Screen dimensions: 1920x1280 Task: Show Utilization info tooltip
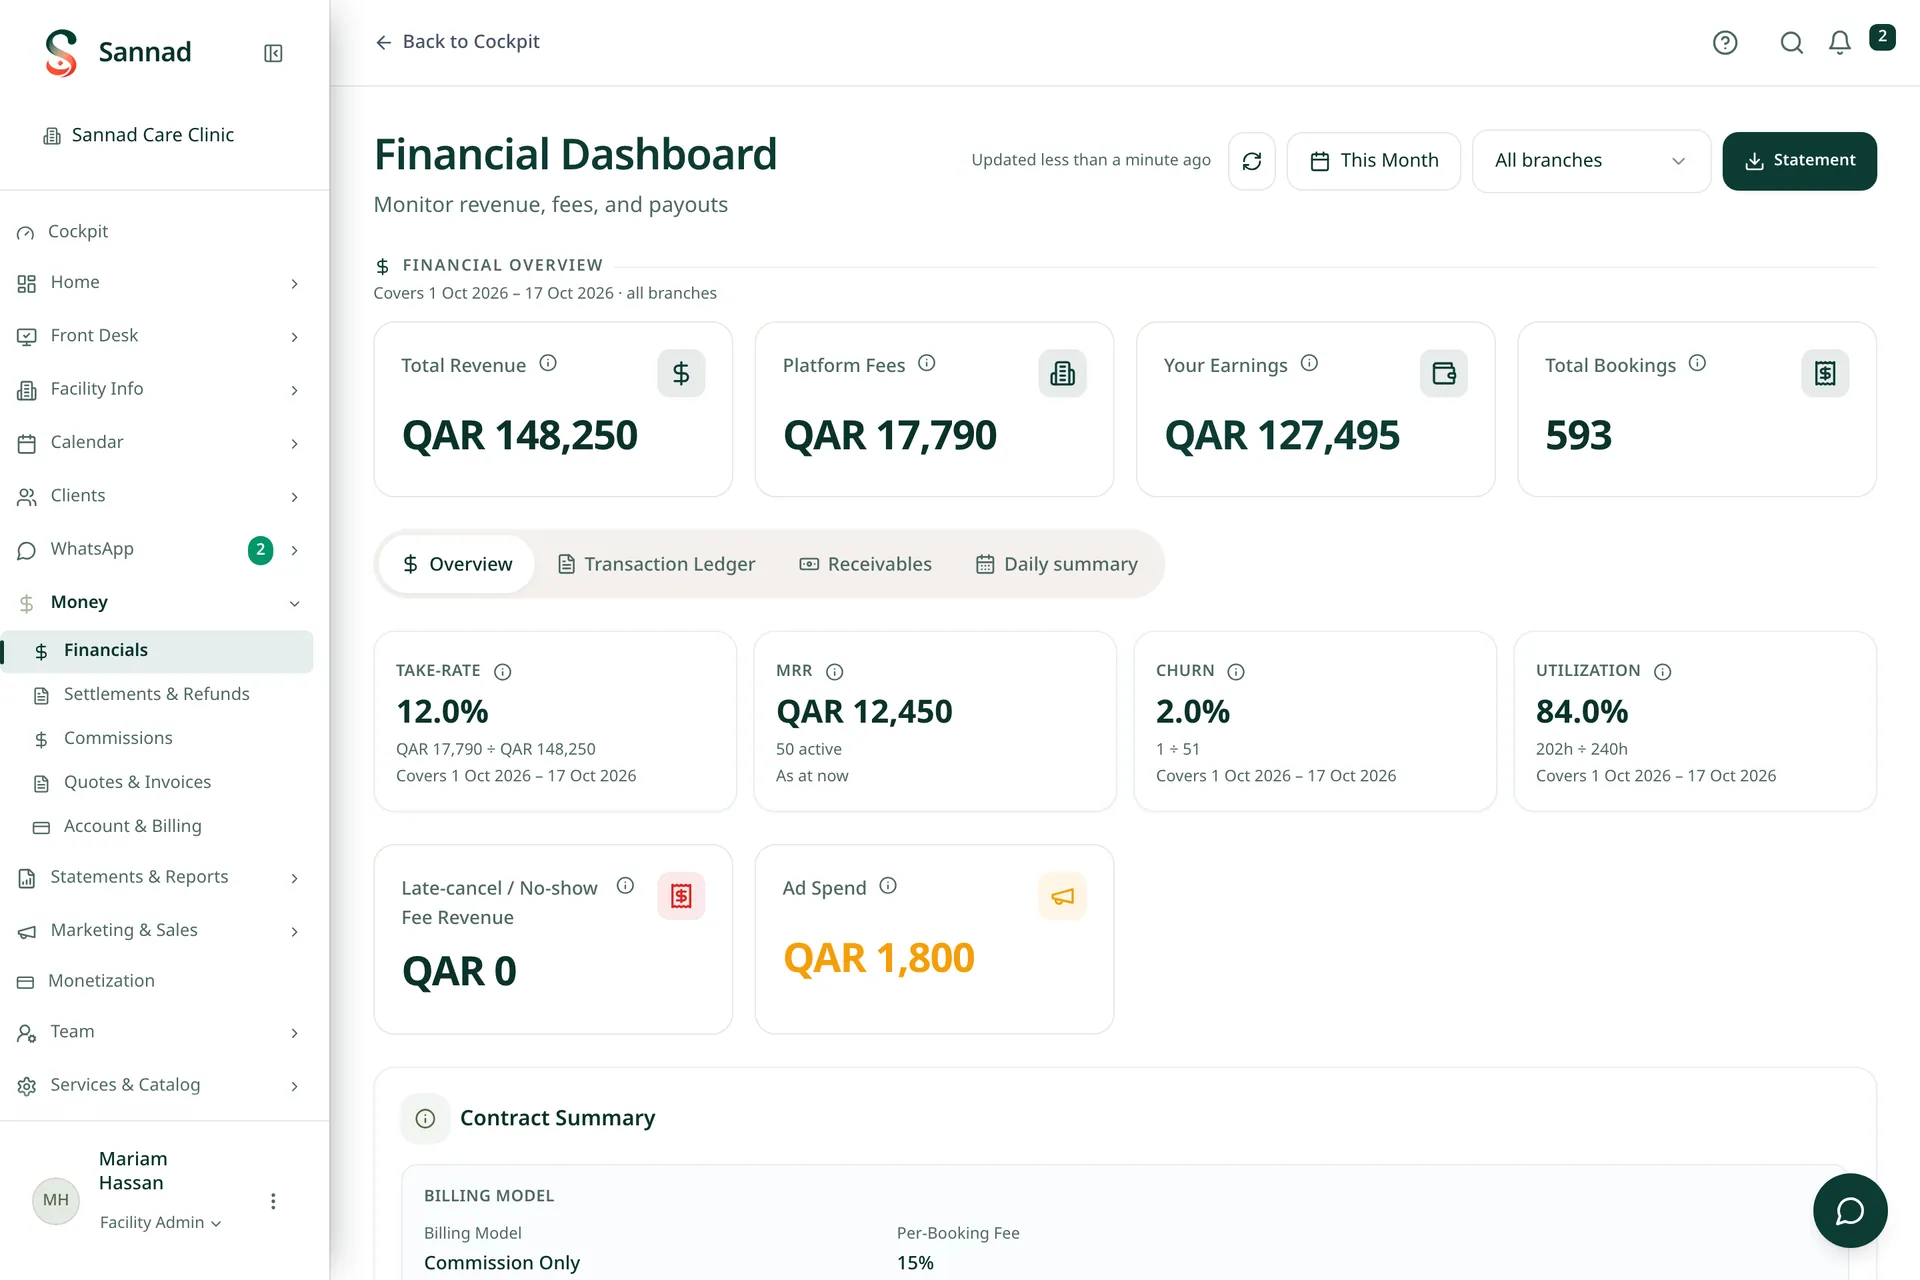1663,672
